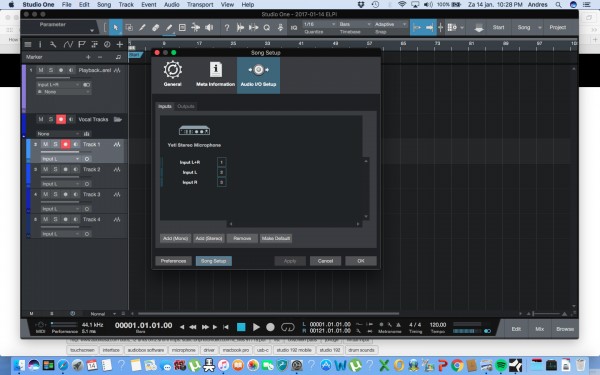Toggle record arm on Track 1
The image size is (600, 375).
click(65, 144)
